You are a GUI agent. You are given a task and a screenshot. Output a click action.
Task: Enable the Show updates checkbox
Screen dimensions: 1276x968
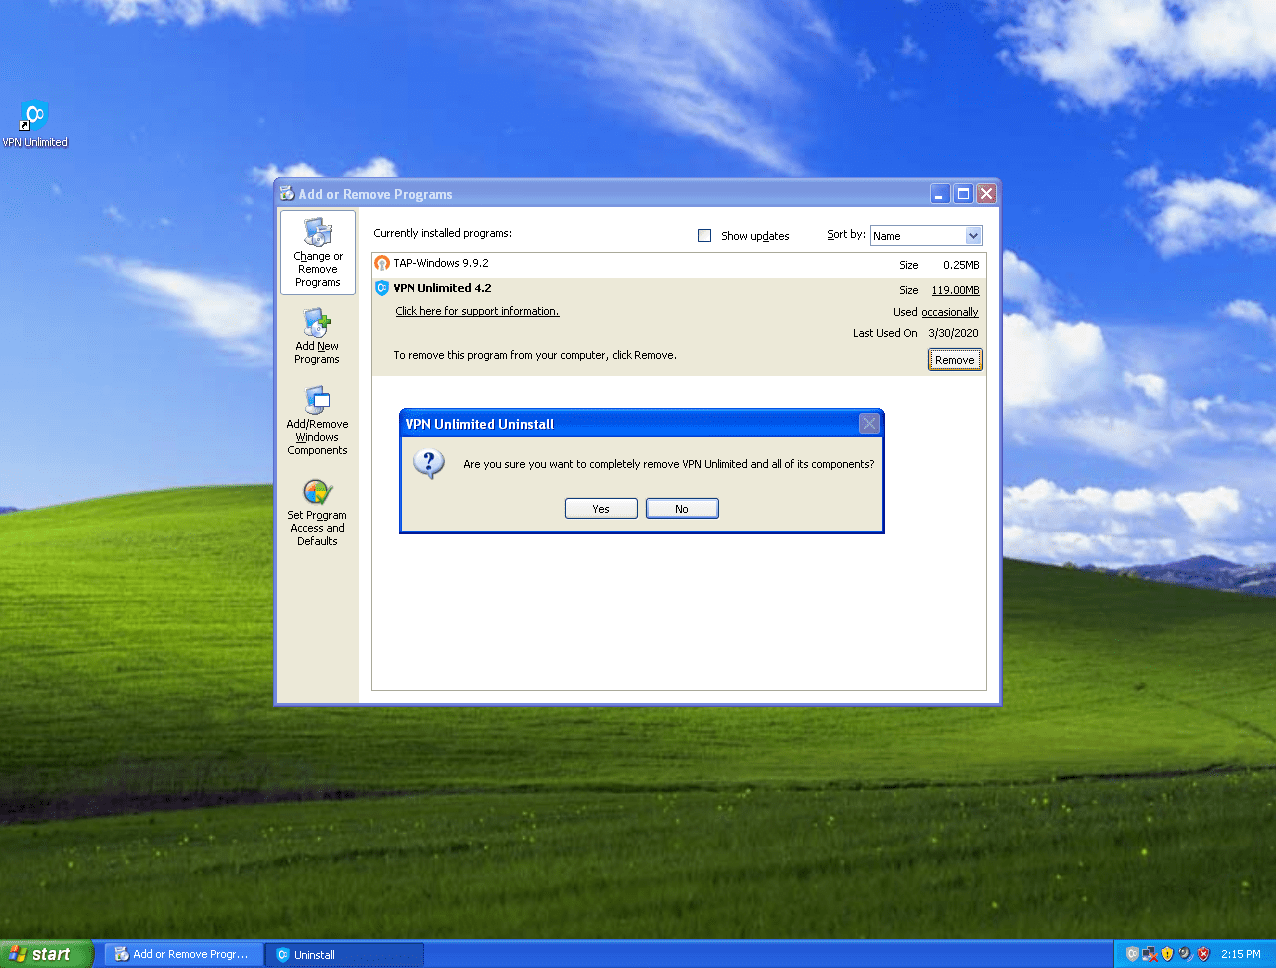pos(705,235)
